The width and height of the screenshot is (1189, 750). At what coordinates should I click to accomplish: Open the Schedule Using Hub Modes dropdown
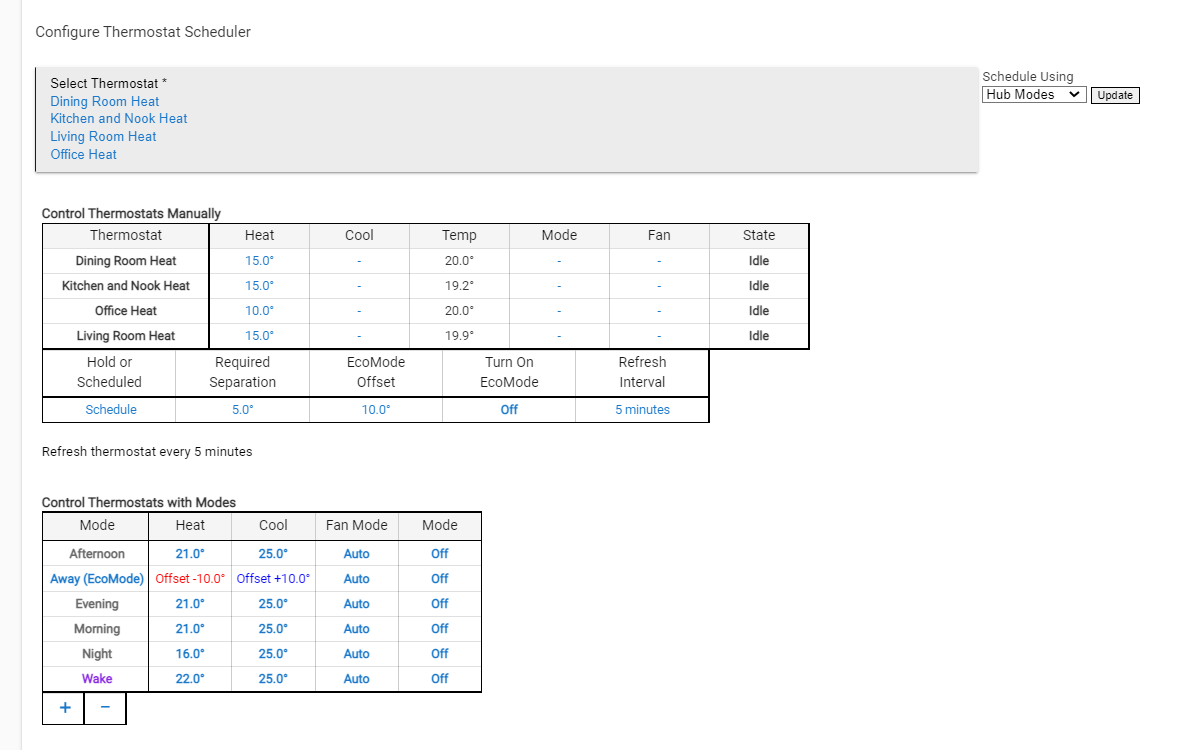coord(1033,94)
